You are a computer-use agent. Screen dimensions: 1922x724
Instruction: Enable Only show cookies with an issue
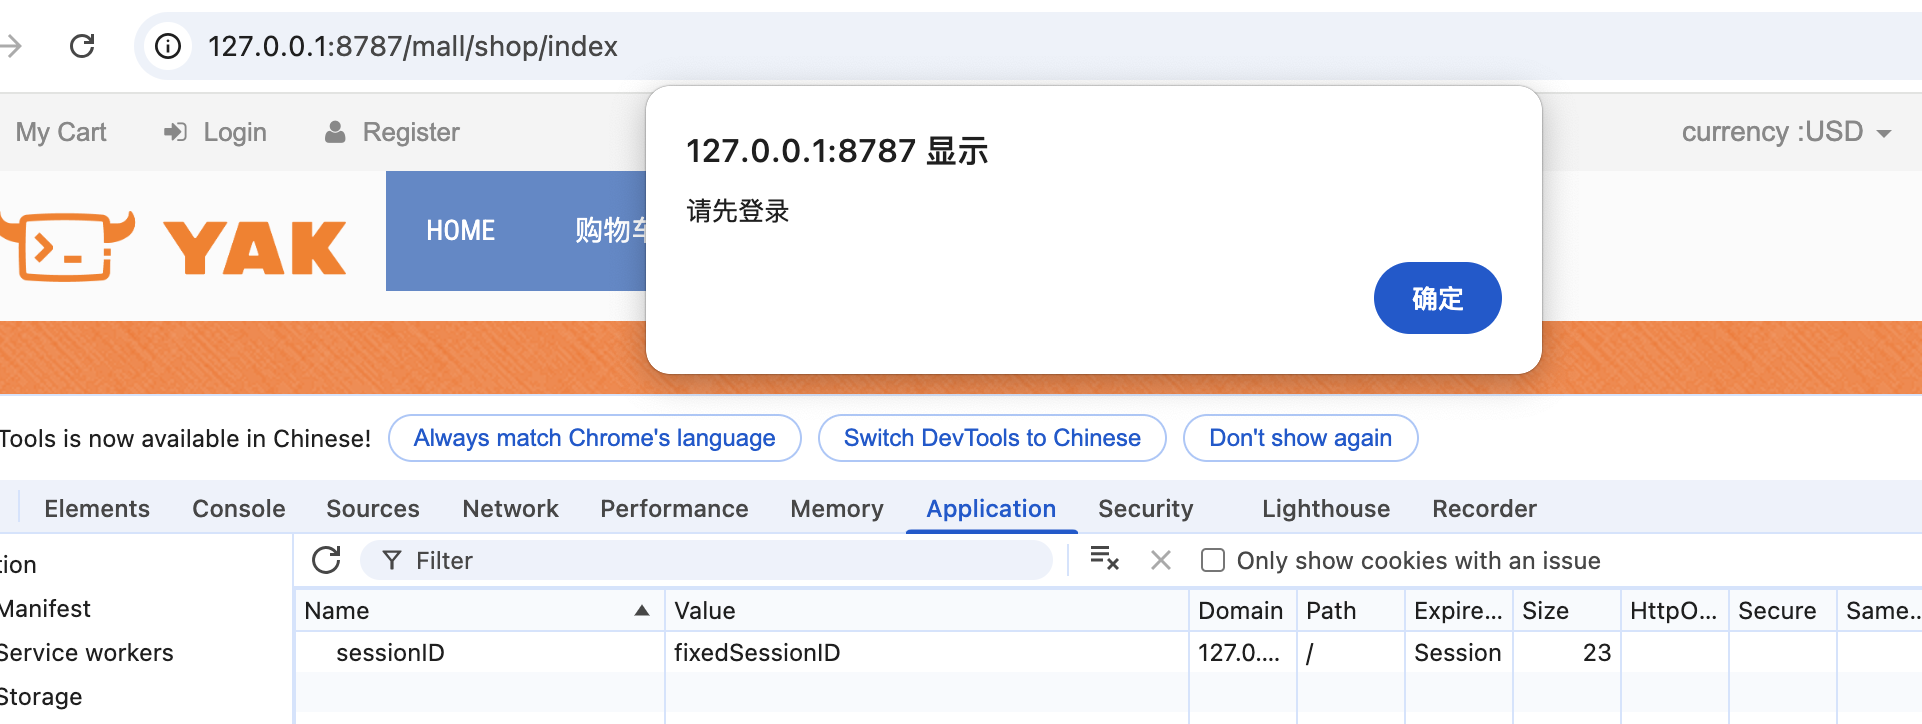[1213, 560]
